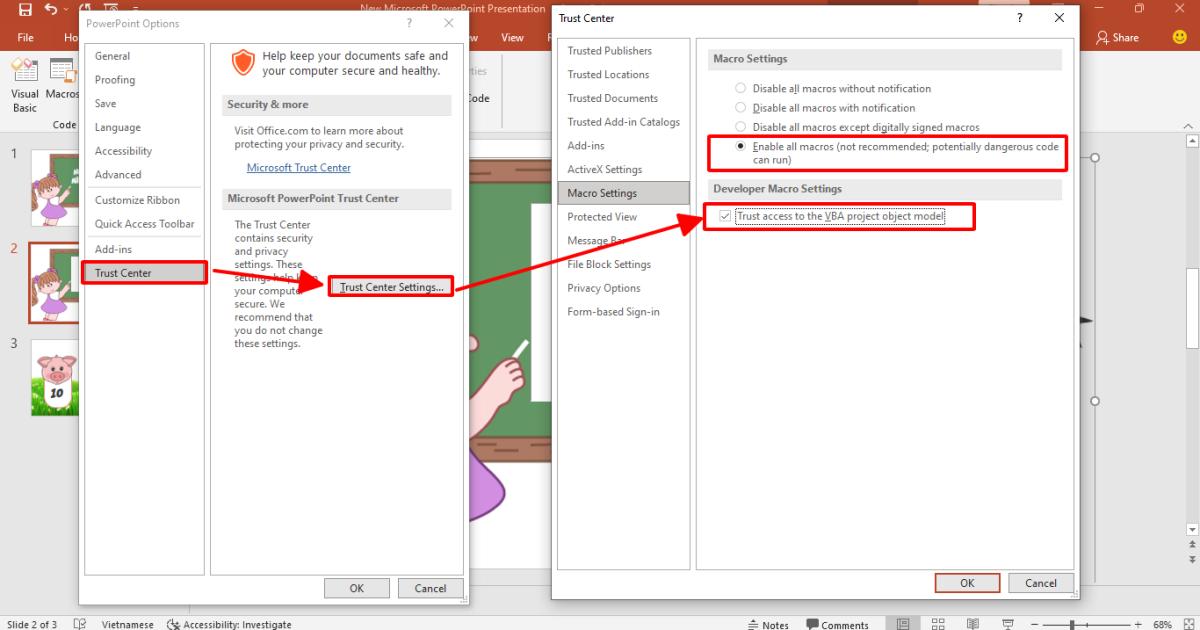Select Quick Access Toolbar in PowerPoint Options

point(145,224)
